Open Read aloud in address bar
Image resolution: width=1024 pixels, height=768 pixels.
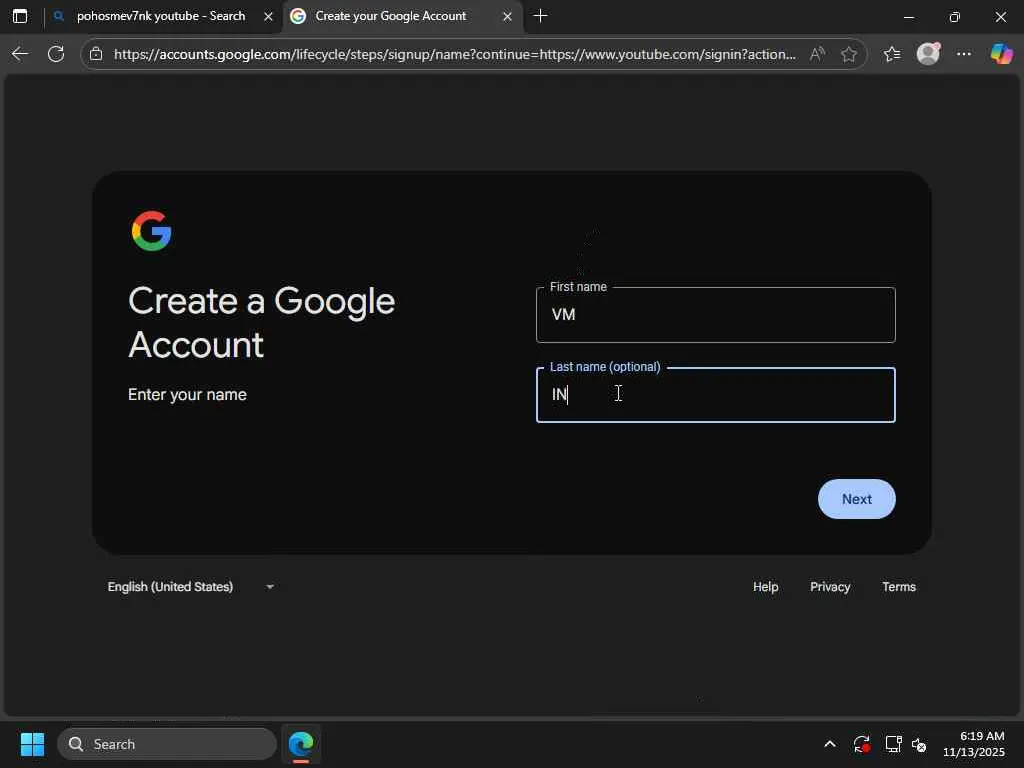(817, 54)
